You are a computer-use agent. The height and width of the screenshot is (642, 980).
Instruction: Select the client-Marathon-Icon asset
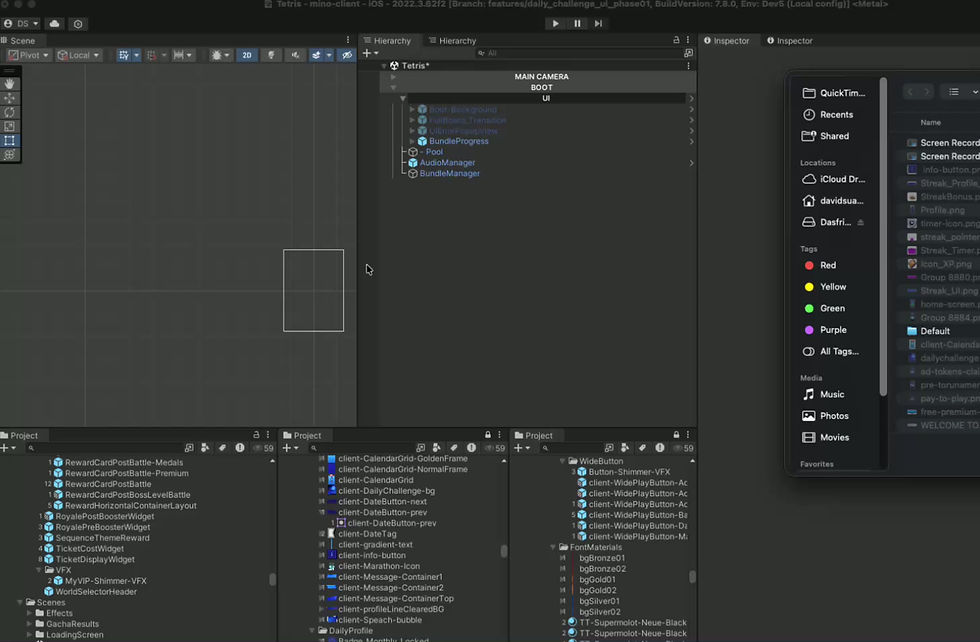(379, 566)
